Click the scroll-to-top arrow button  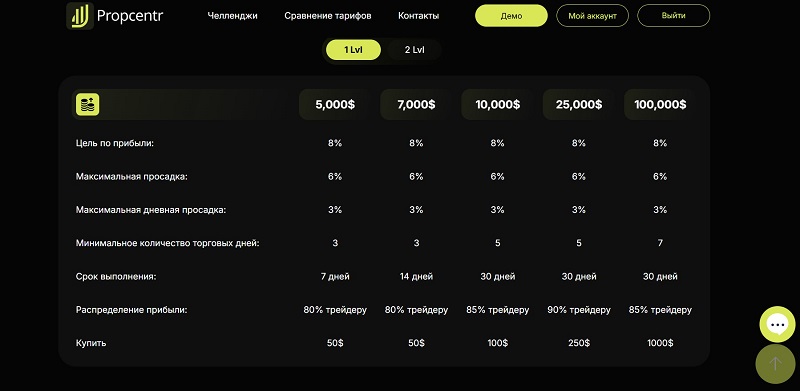click(776, 364)
